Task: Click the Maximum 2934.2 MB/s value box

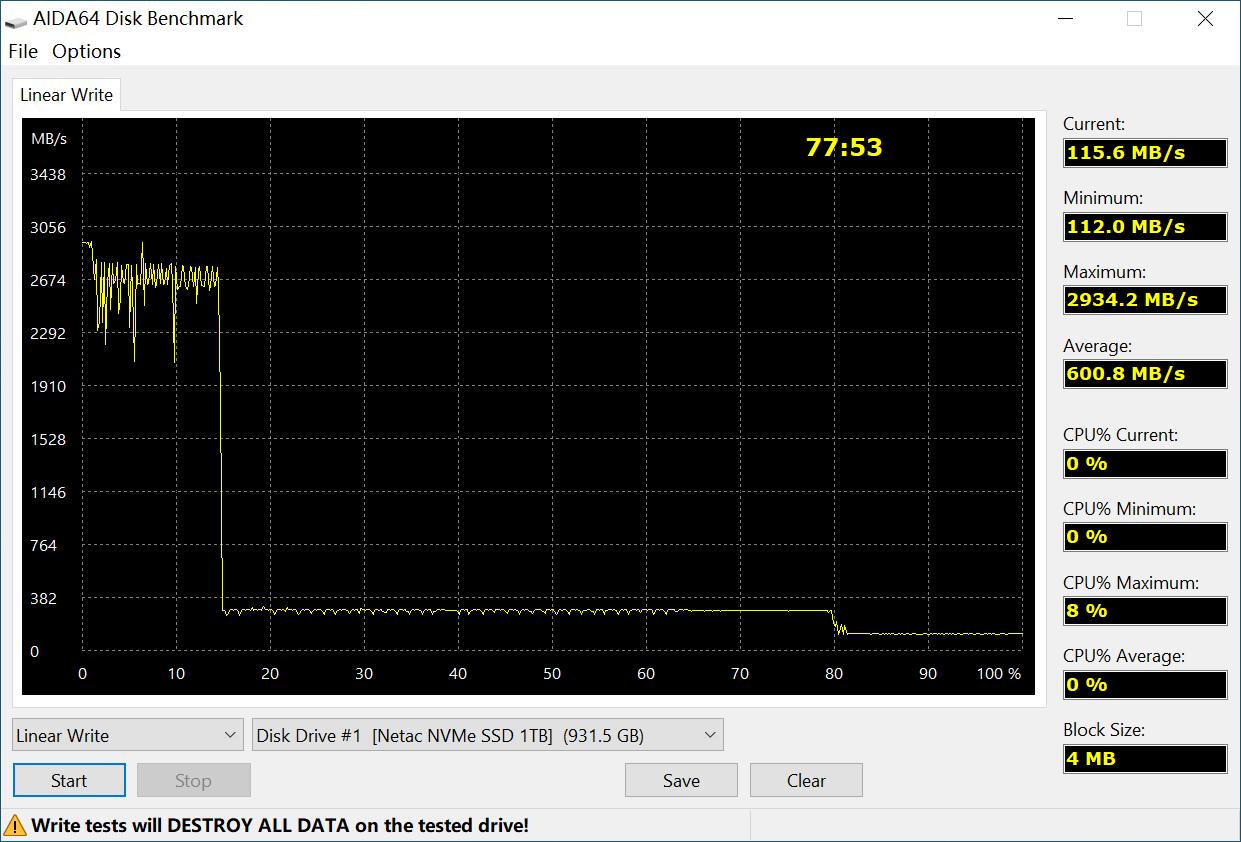Action: pyautogui.click(x=1145, y=300)
